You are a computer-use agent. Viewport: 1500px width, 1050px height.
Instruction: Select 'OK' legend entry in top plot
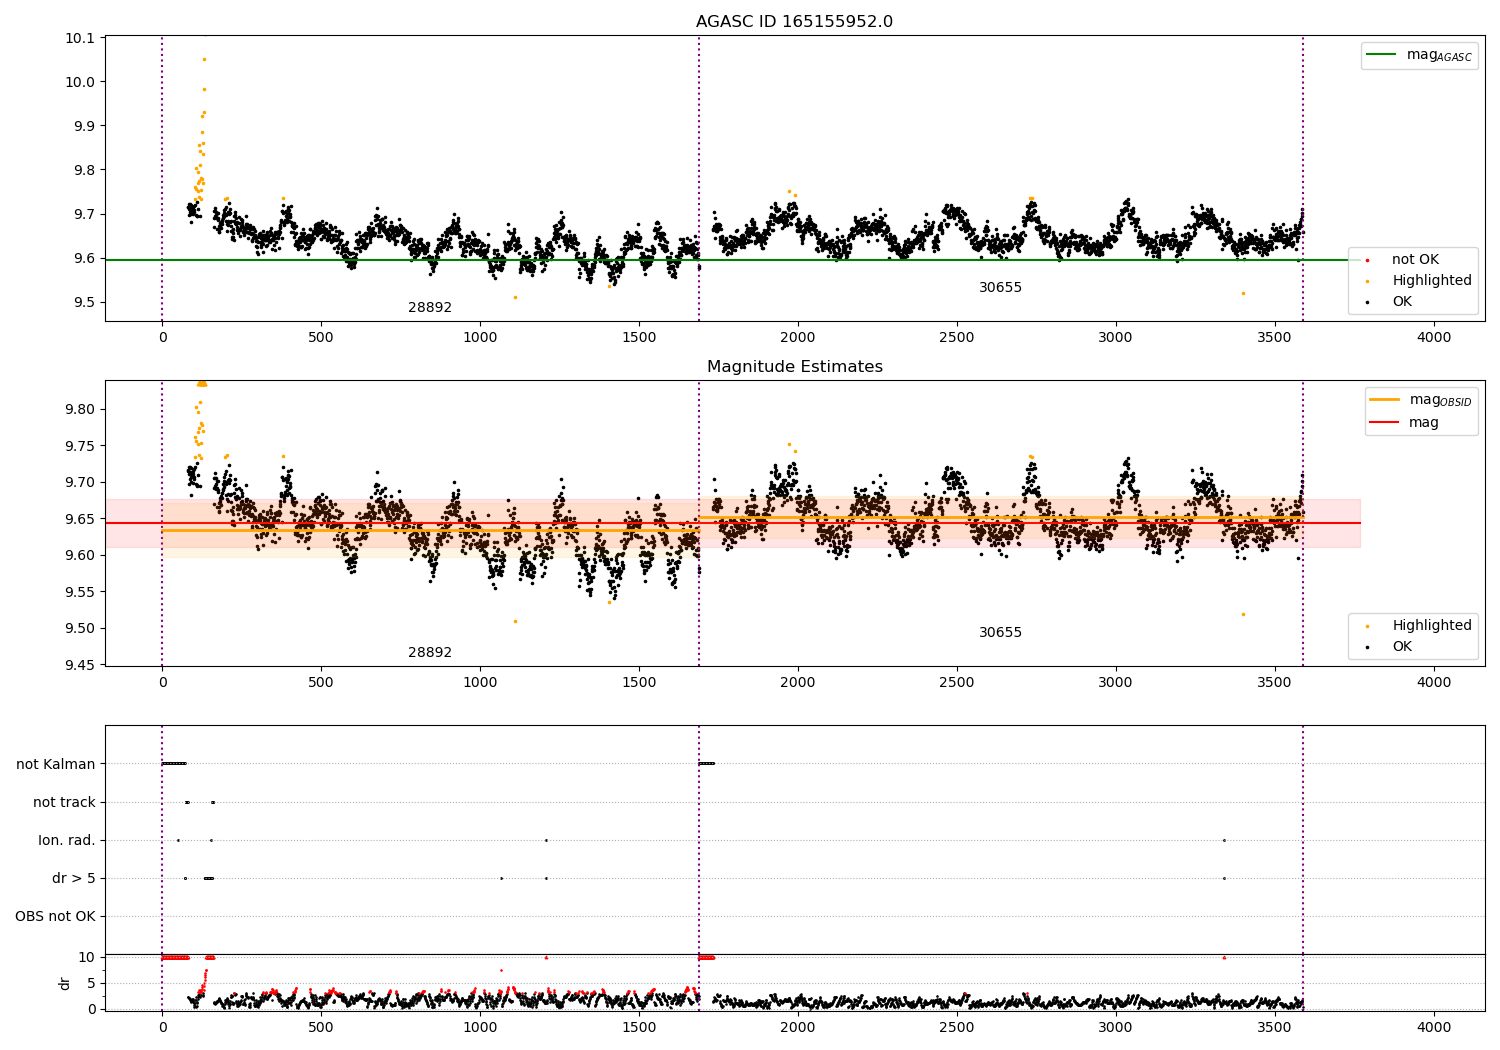[x=1402, y=302]
